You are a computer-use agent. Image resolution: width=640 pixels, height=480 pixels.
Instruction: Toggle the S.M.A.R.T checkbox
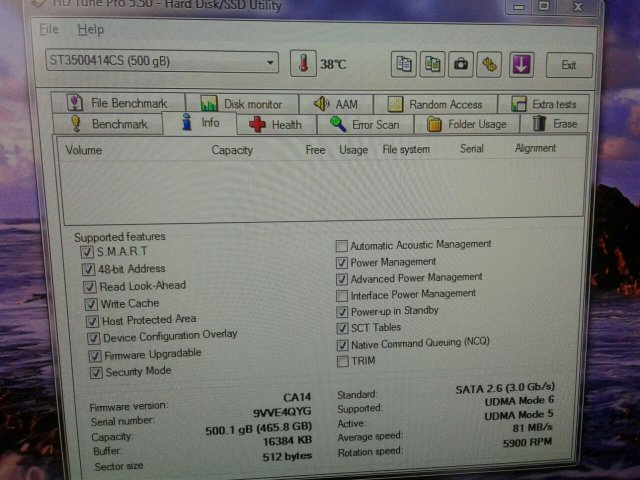point(86,252)
